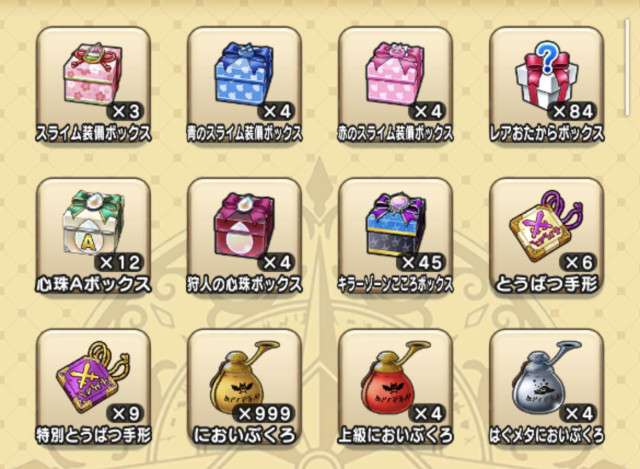Image resolution: width=640 pixels, height=469 pixels.
Task: Select the スライム装備ボックス pink gift box
Action: tap(93, 84)
